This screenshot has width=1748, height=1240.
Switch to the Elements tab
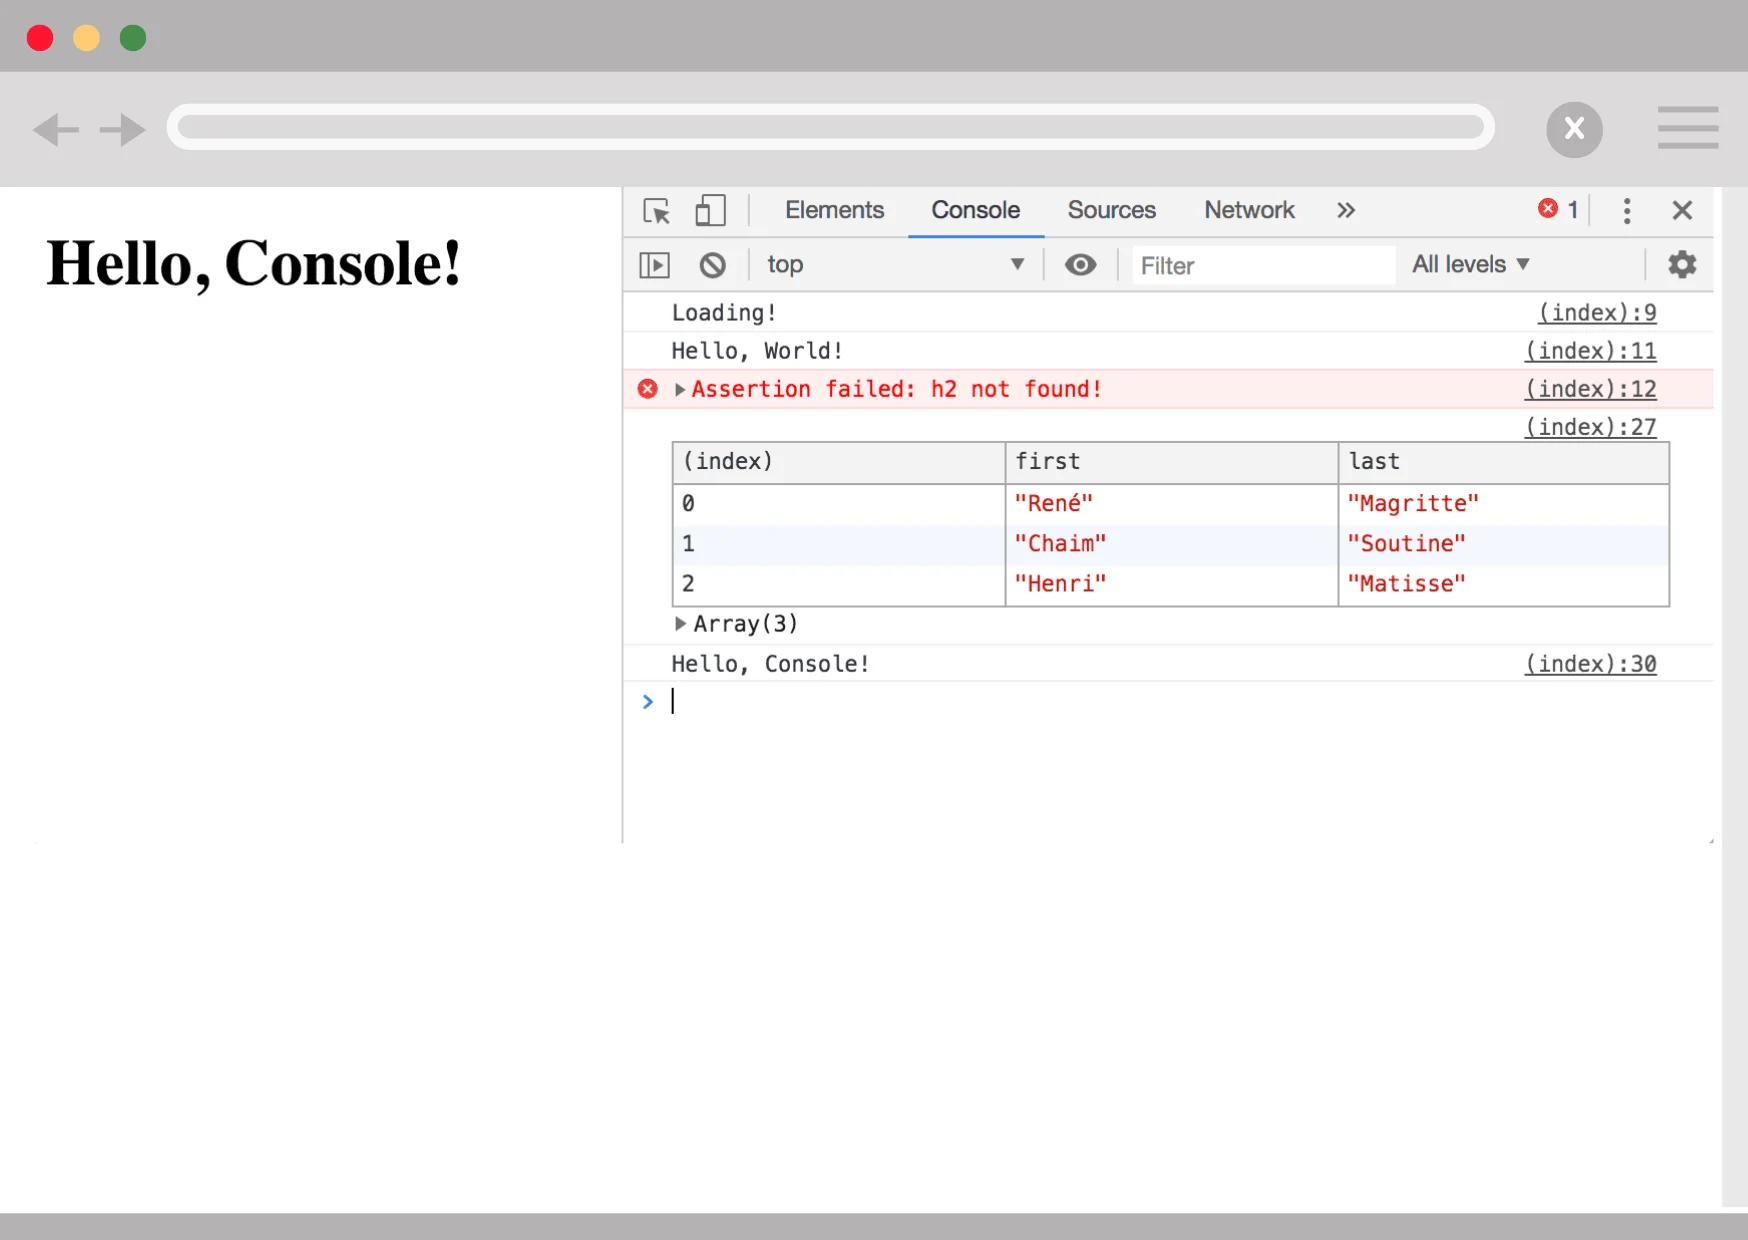point(834,211)
